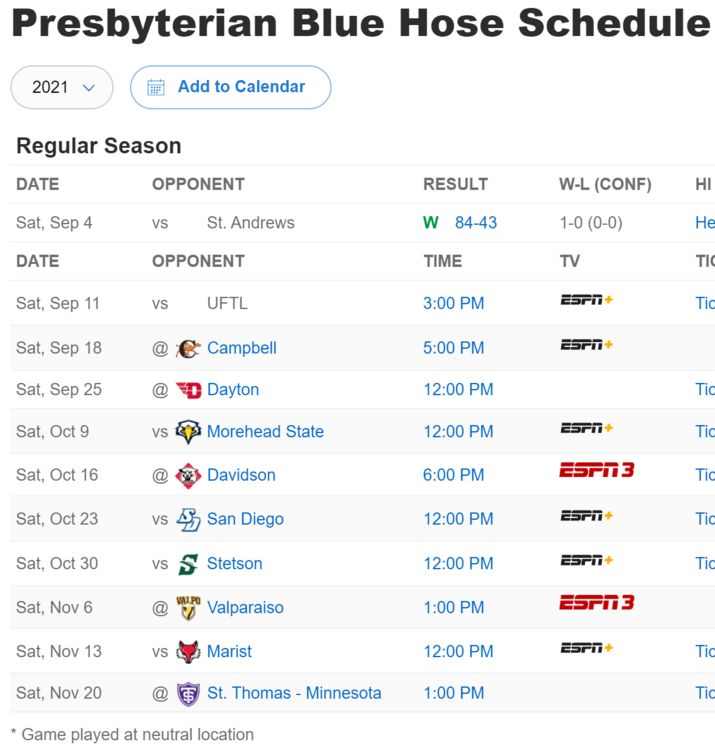715x750 pixels.
Task: Click the San Diego logo icon
Action: (188, 519)
